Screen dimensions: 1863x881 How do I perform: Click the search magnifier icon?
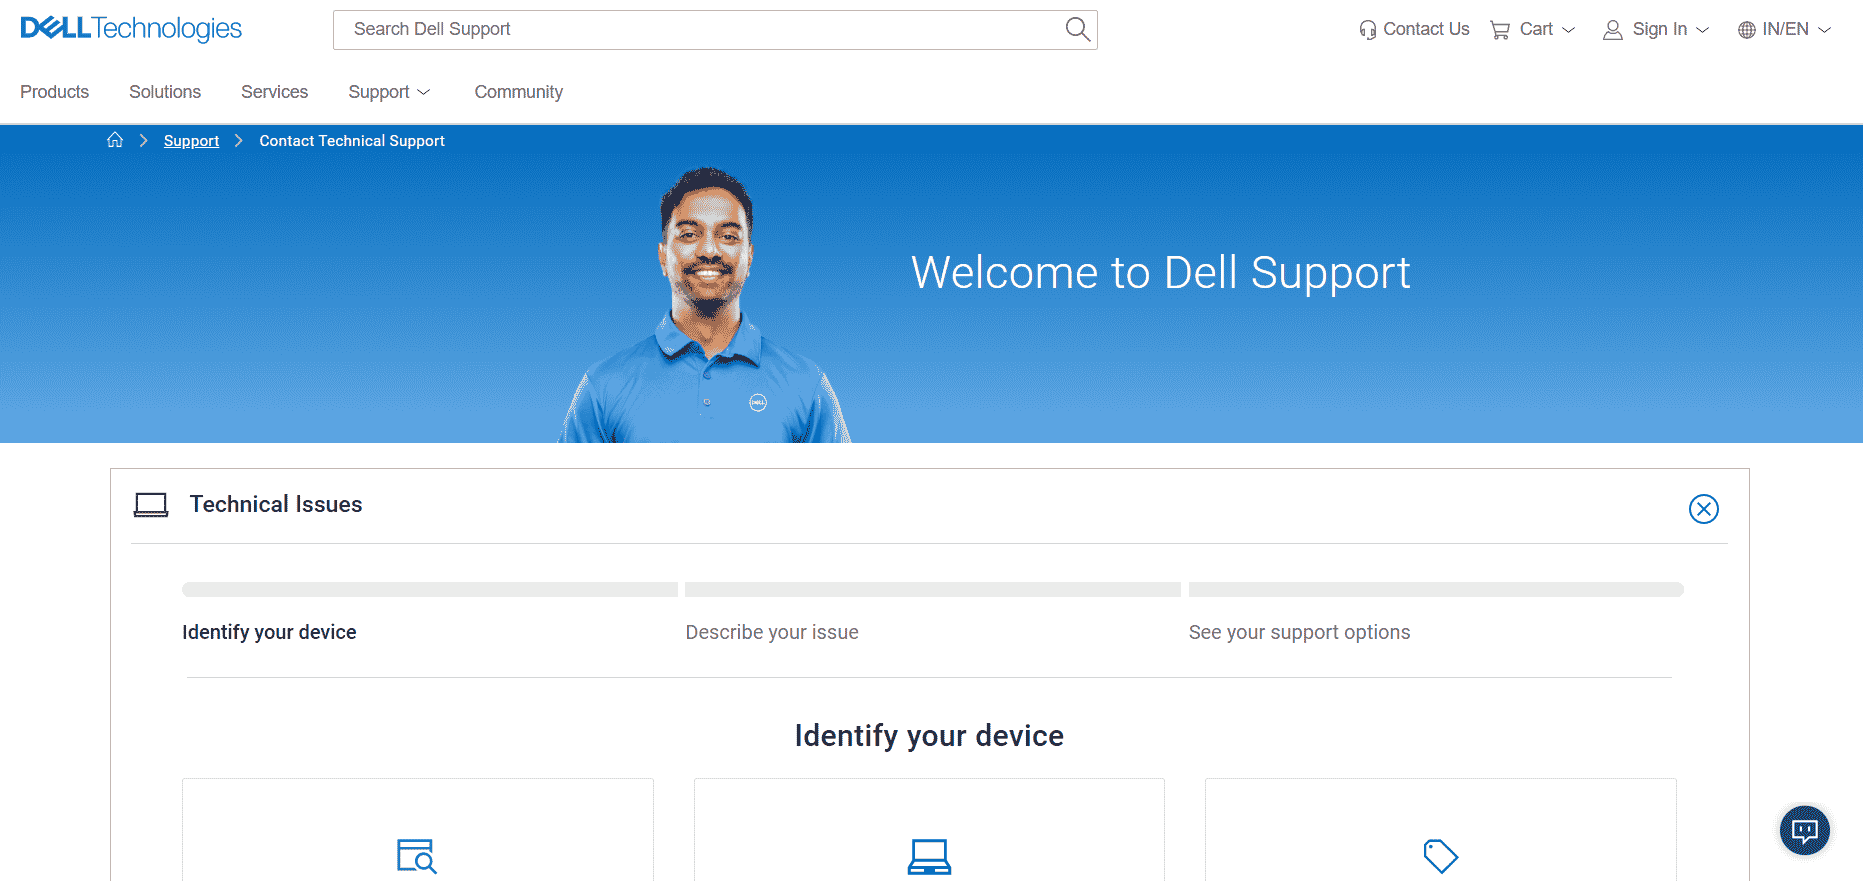[x=1077, y=29]
